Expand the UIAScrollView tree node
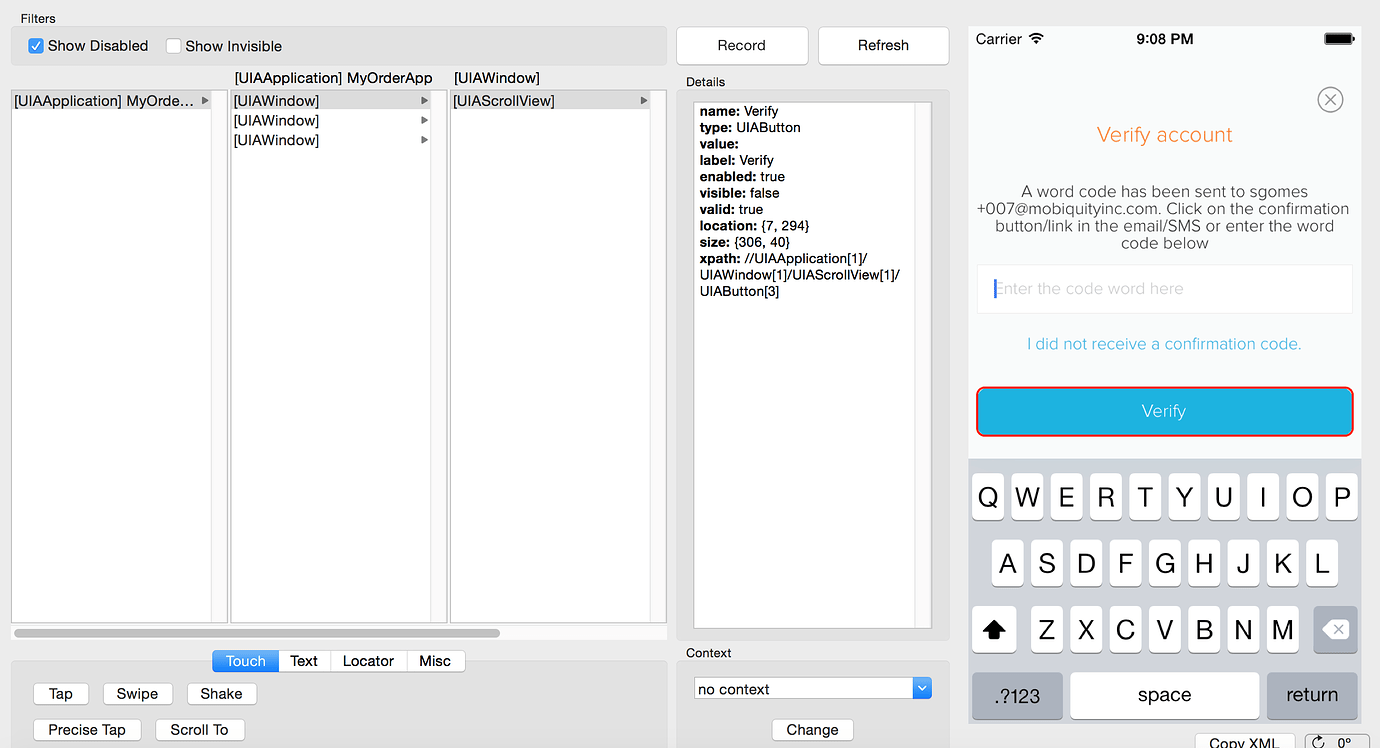1380x748 pixels. (646, 100)
